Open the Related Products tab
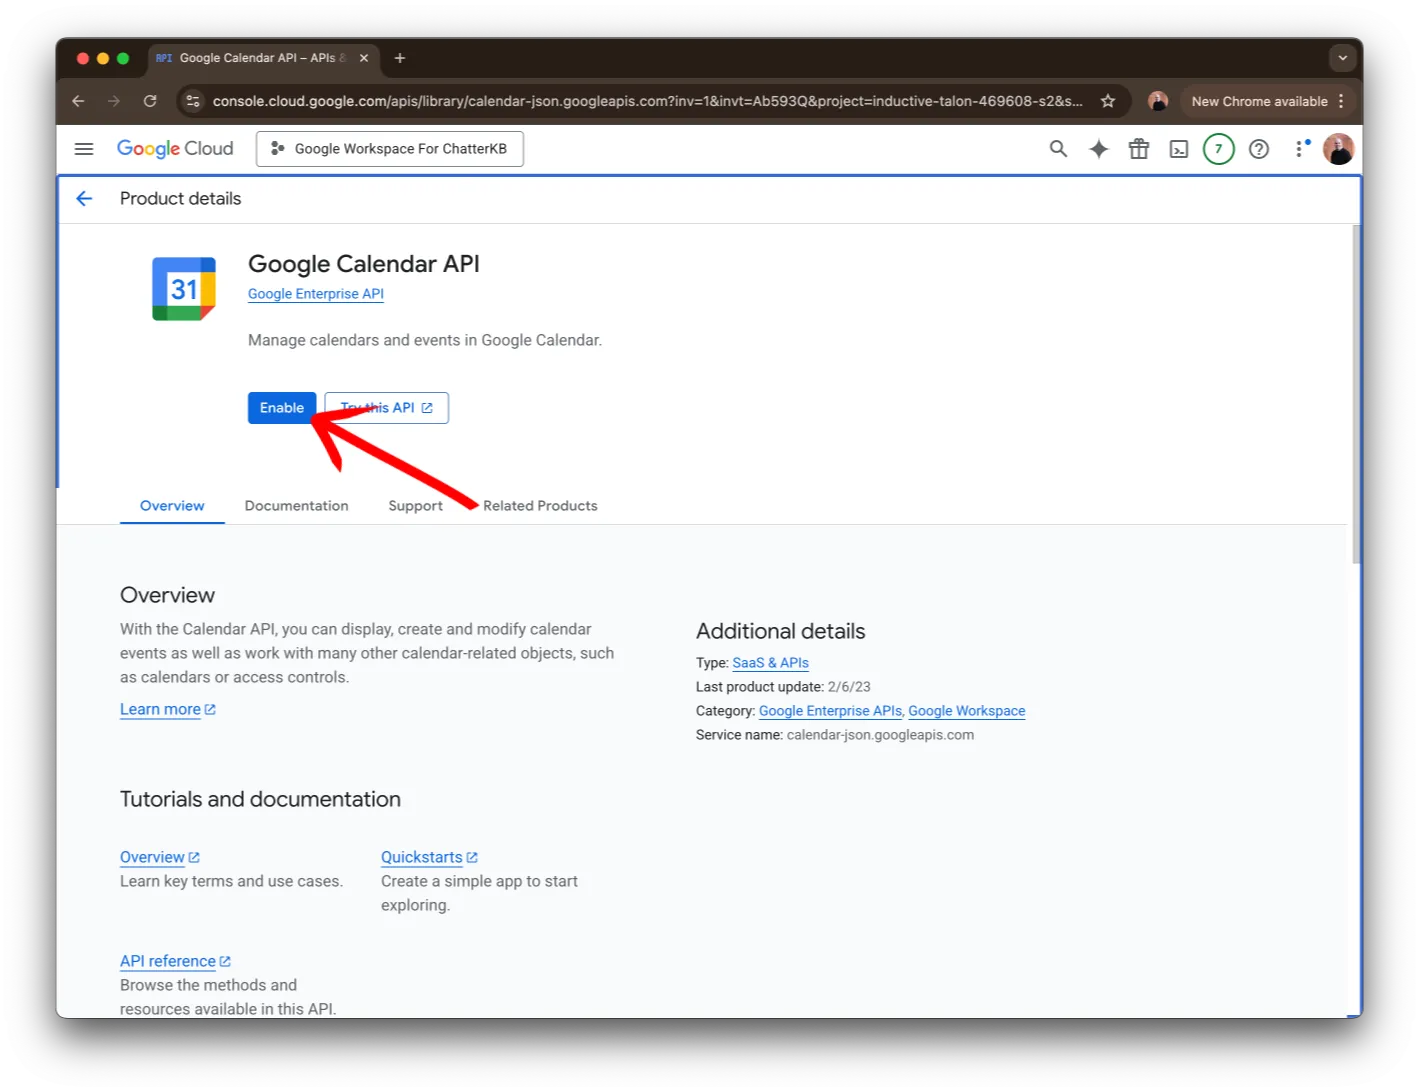This screenshot has width=1419, height=1092. (540, 506)
